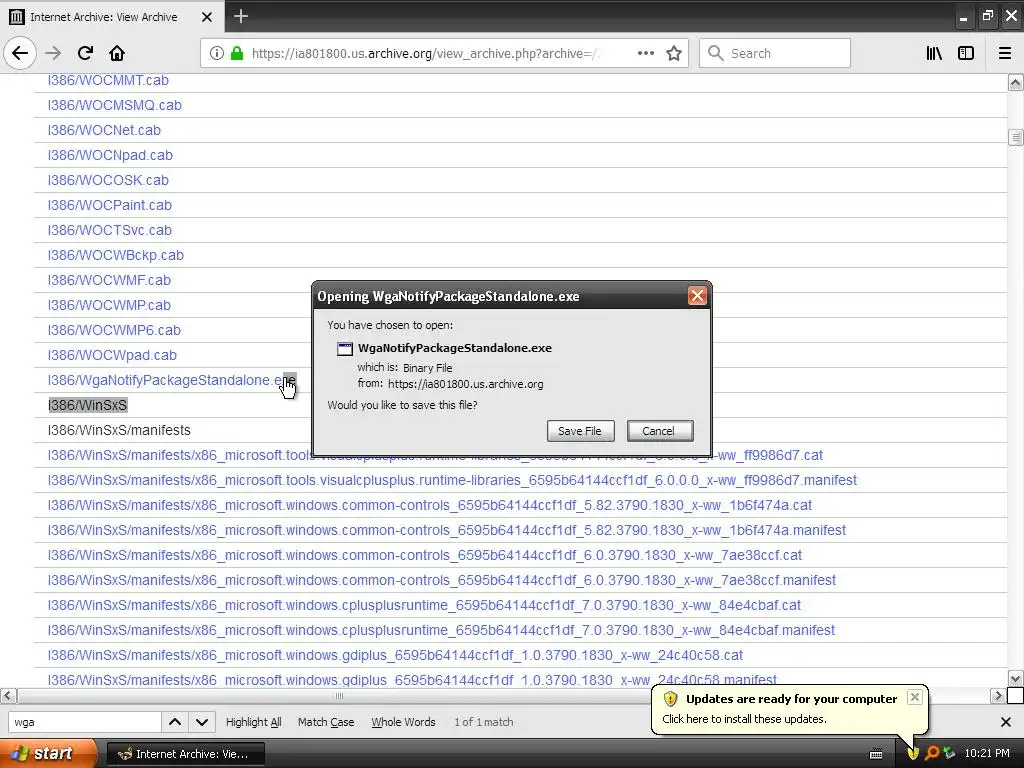The image size is (1024, 768).
Task: Go back to the previous page
Action: pos(20,53)
